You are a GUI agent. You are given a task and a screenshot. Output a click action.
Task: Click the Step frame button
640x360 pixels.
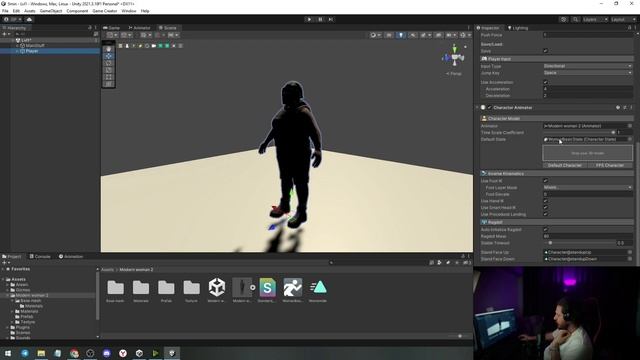tap(331, 19)
